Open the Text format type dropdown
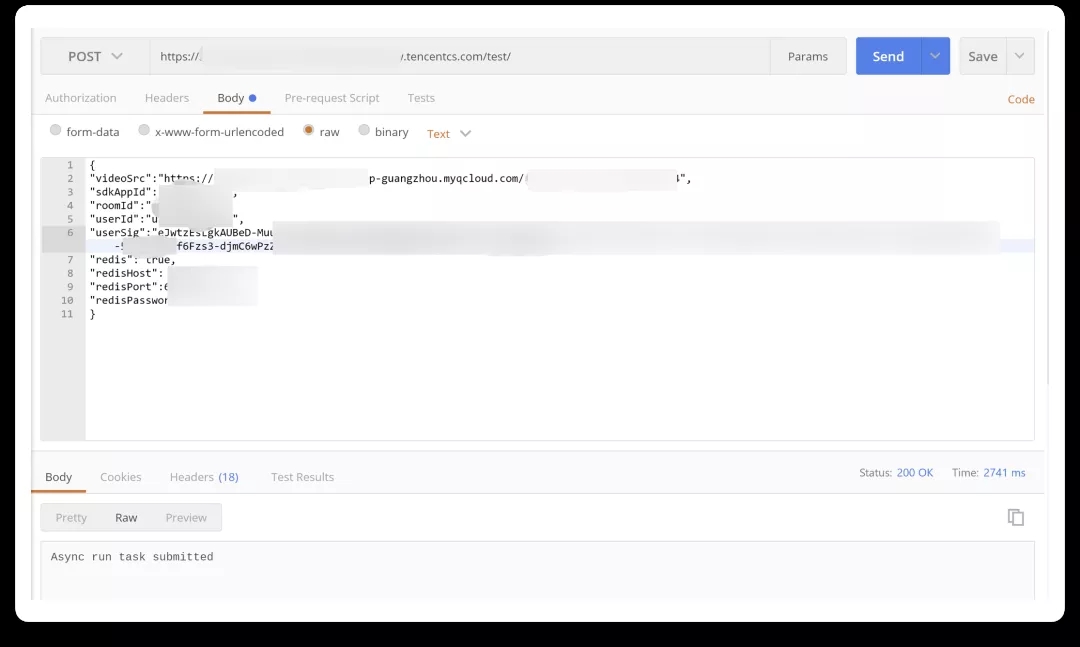 pos(449,134)
